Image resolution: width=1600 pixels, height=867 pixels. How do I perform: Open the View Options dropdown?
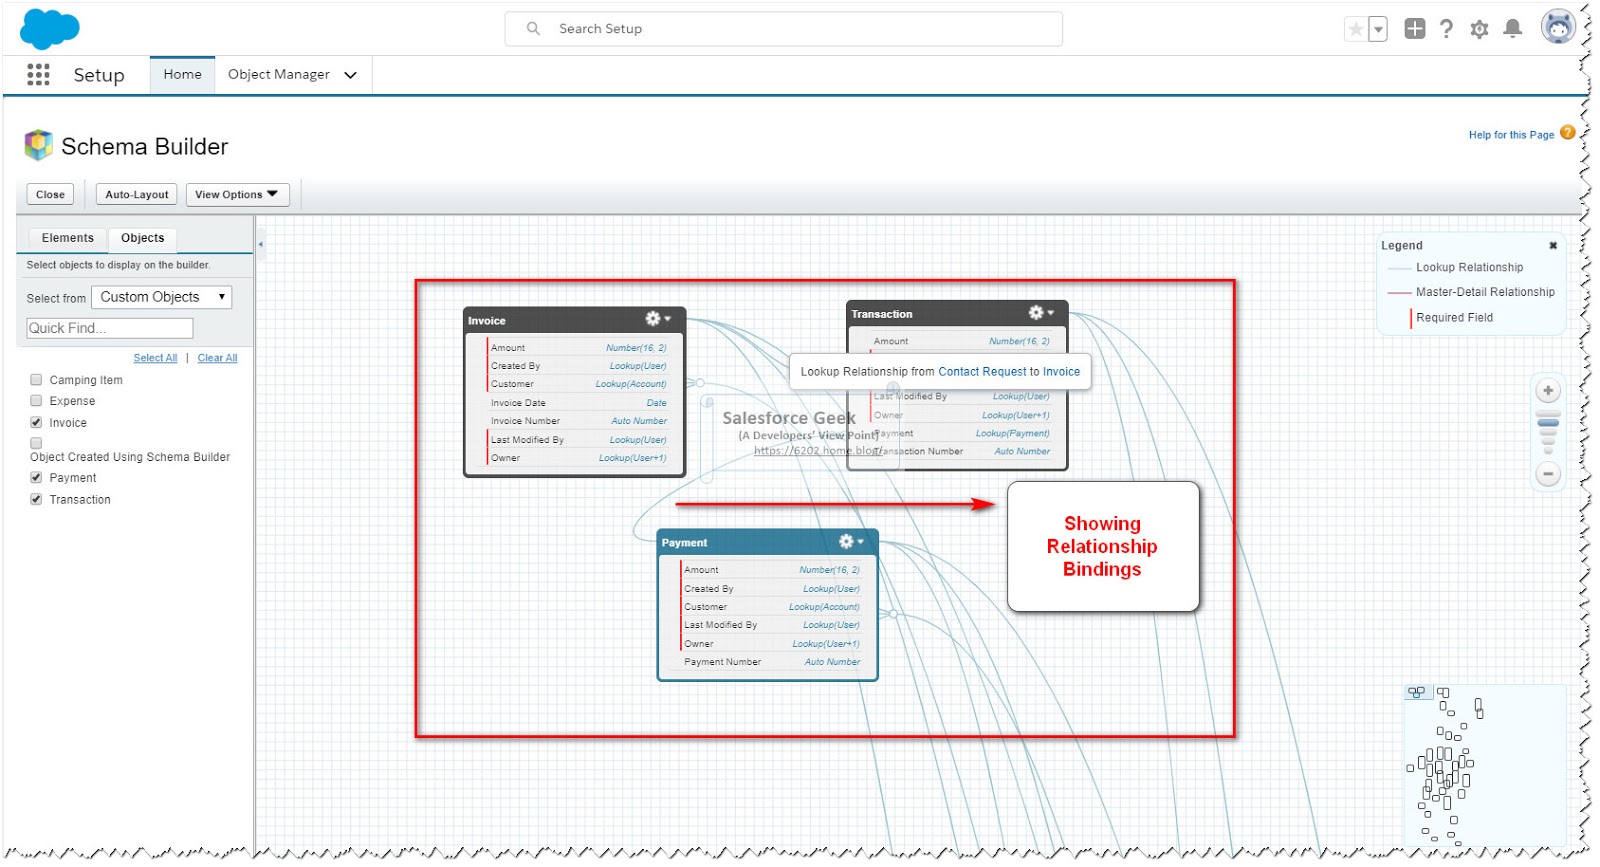click(237, 195)
